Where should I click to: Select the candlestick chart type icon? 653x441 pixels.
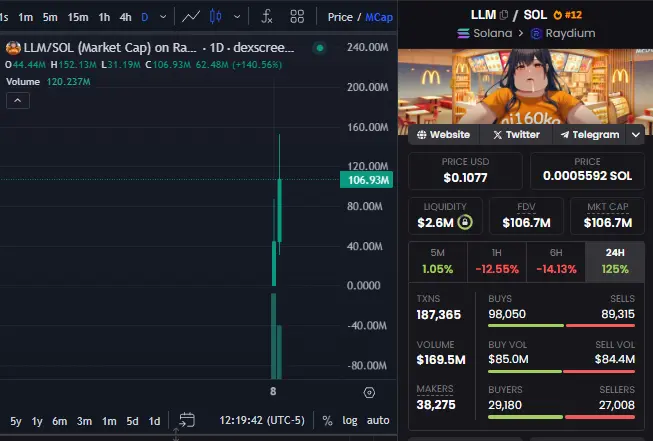coord(215,17)
